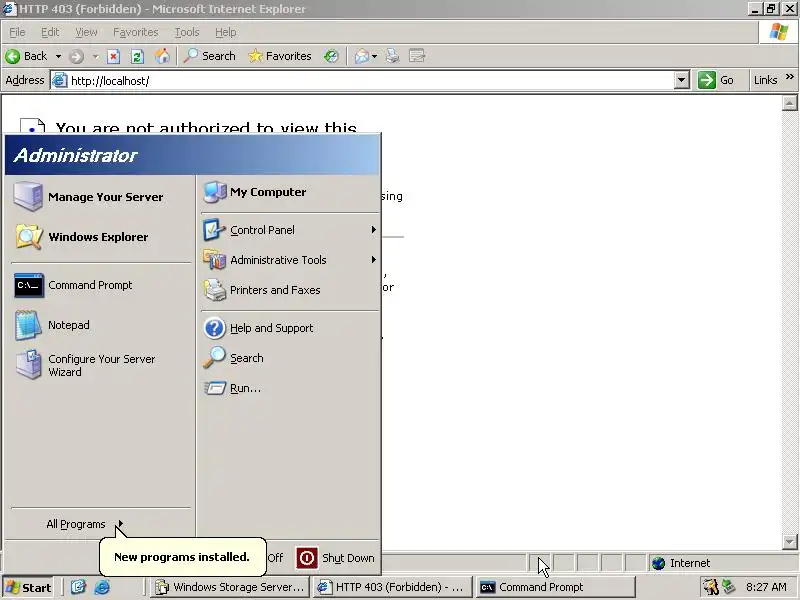Expand Control Panel submenu arrow
The width and height of the screenshot is (800, 600).
[373, 230]
